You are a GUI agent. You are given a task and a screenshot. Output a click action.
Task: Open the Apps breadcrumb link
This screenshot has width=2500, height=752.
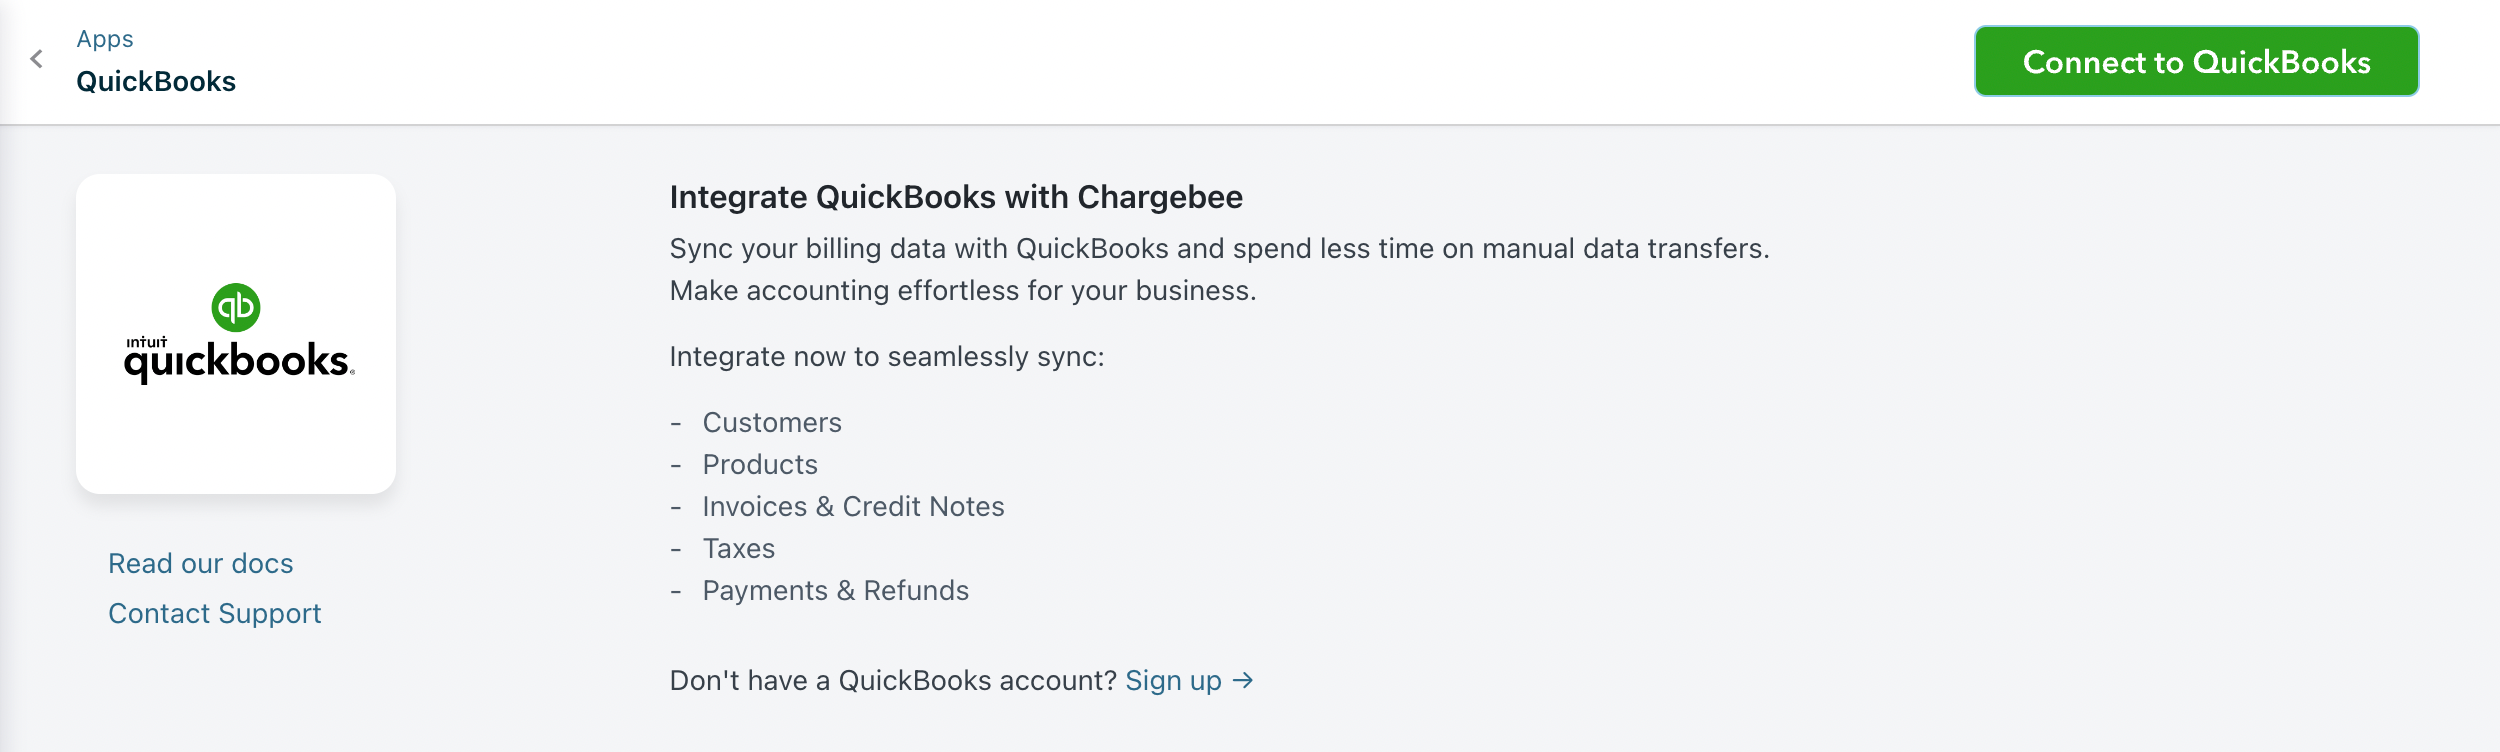[x=105, y=39]
